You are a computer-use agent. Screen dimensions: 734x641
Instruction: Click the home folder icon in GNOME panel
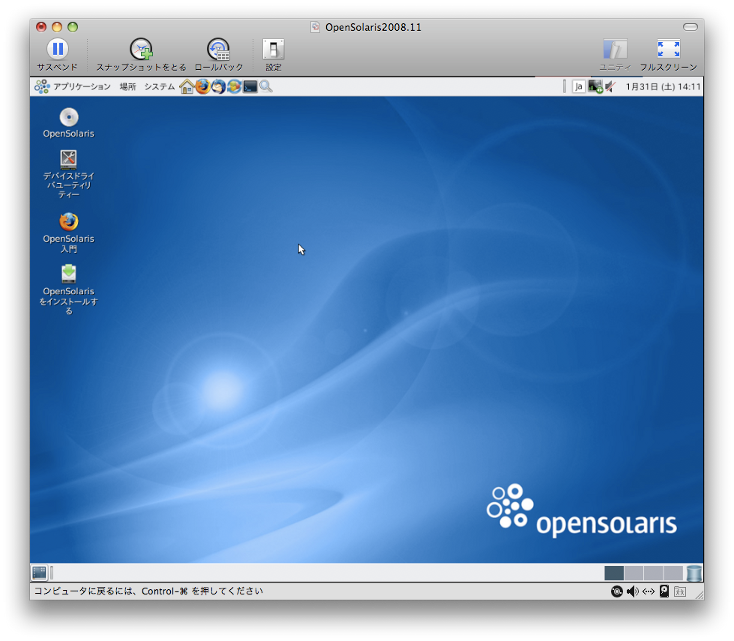[x=186, y=87]
